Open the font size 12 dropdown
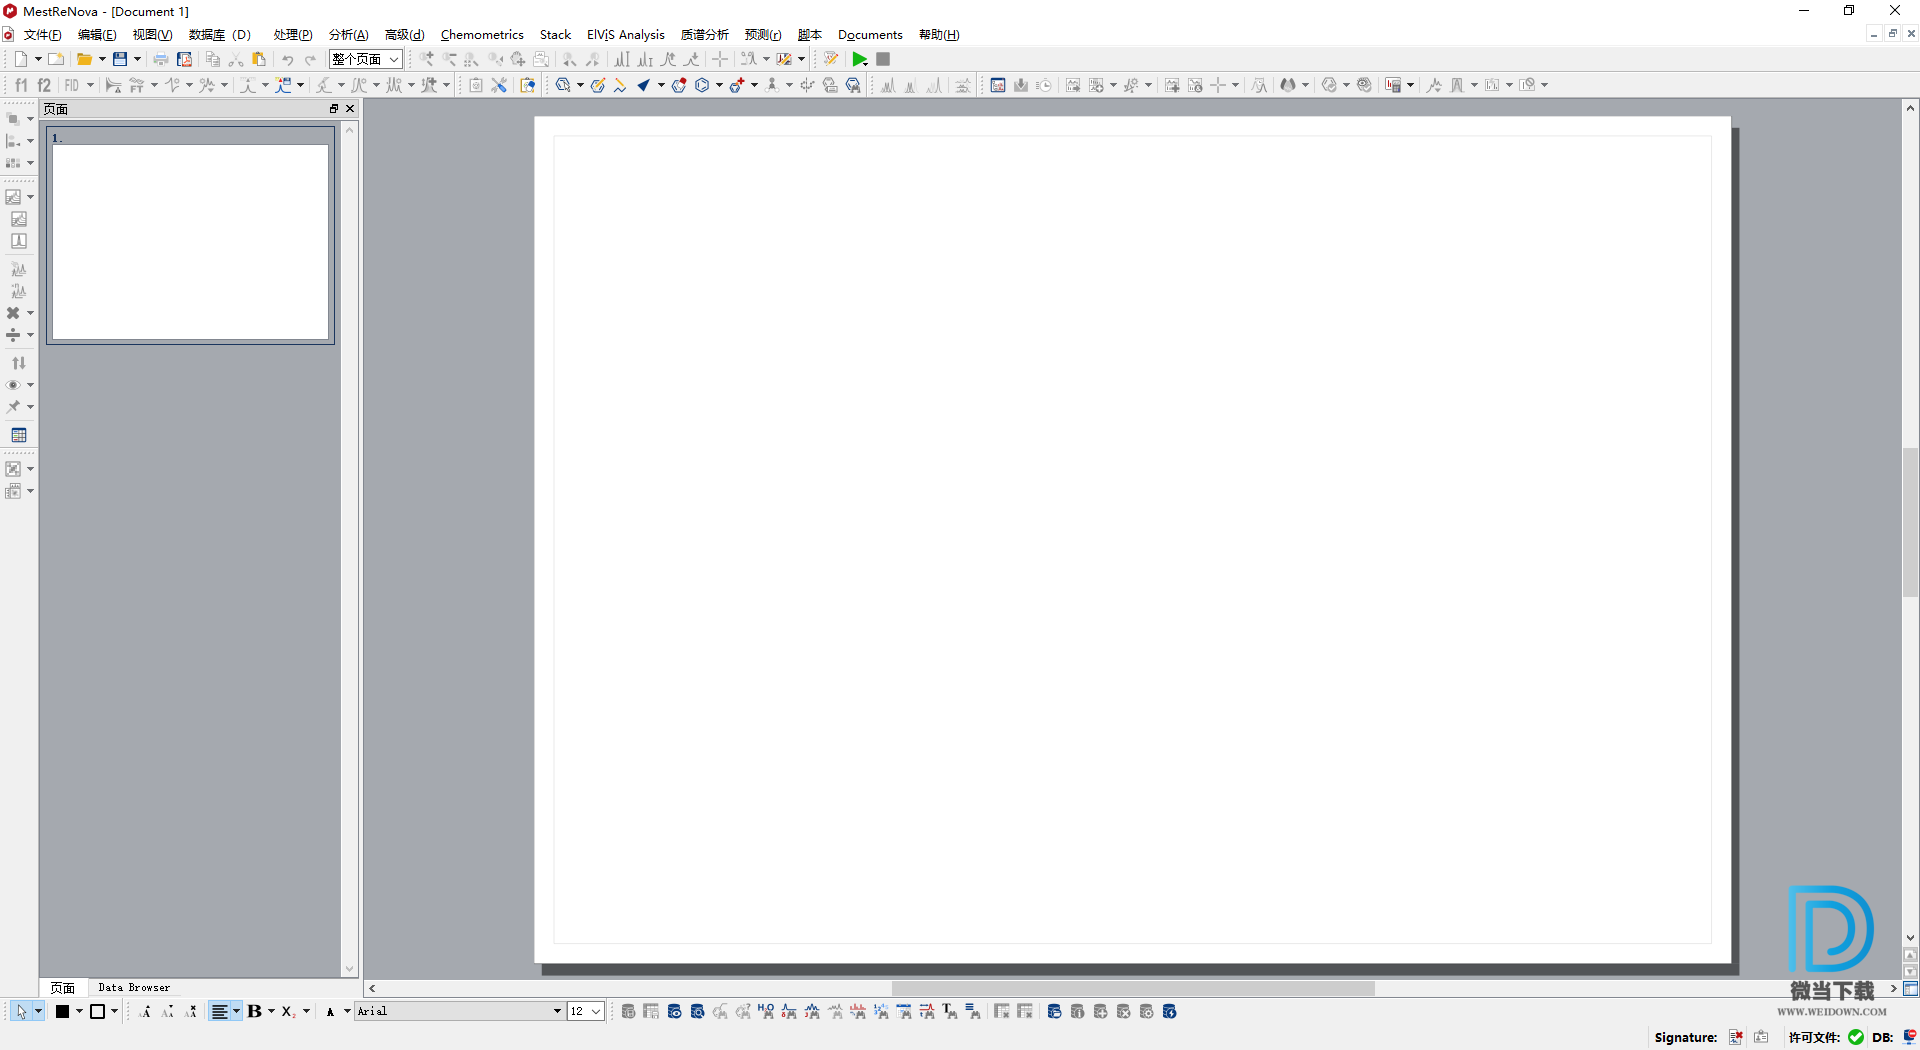Viewport: 1920px width, 1050px height. pos(586,1011)
